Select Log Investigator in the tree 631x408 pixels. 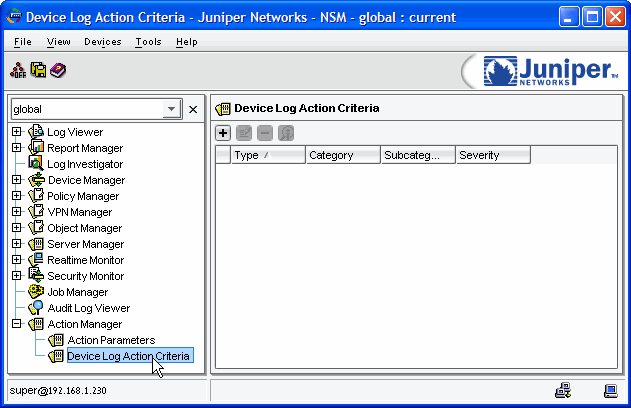pos(85,164)
